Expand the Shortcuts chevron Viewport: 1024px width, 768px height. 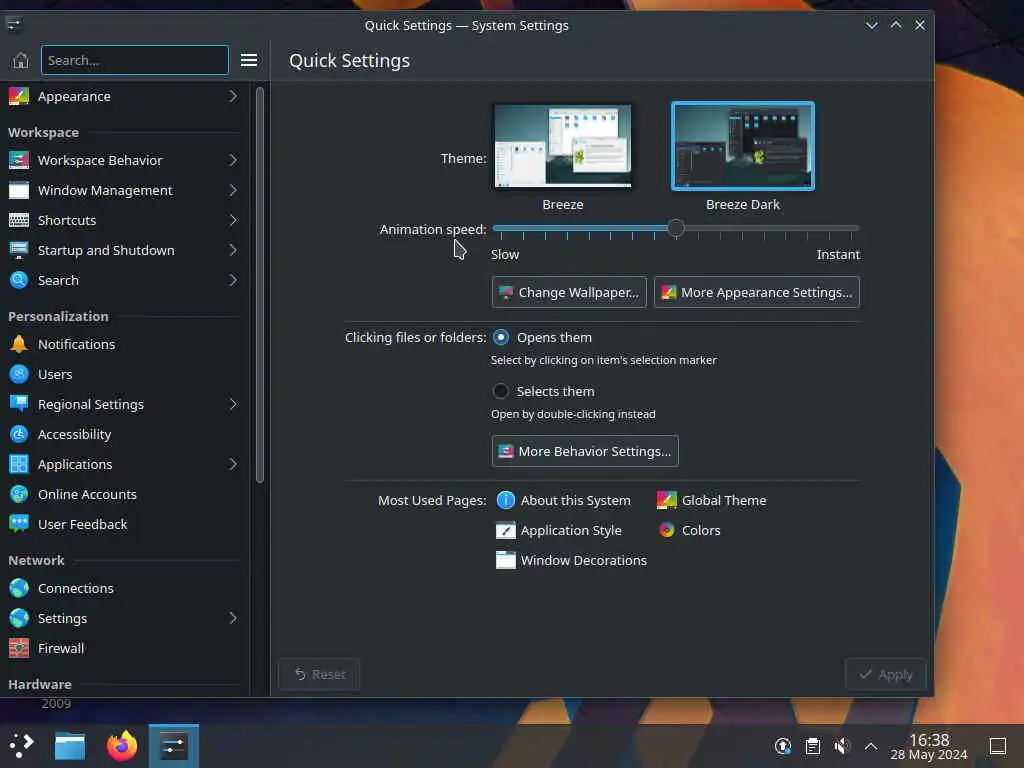click(233, 220)
